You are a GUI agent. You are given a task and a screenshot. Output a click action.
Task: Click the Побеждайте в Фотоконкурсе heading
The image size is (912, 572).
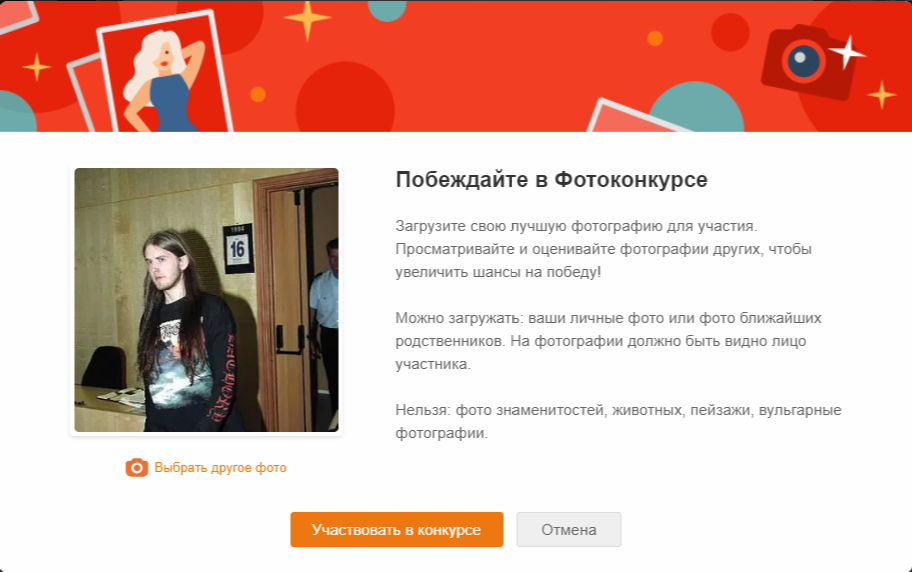tap(551, 179)
